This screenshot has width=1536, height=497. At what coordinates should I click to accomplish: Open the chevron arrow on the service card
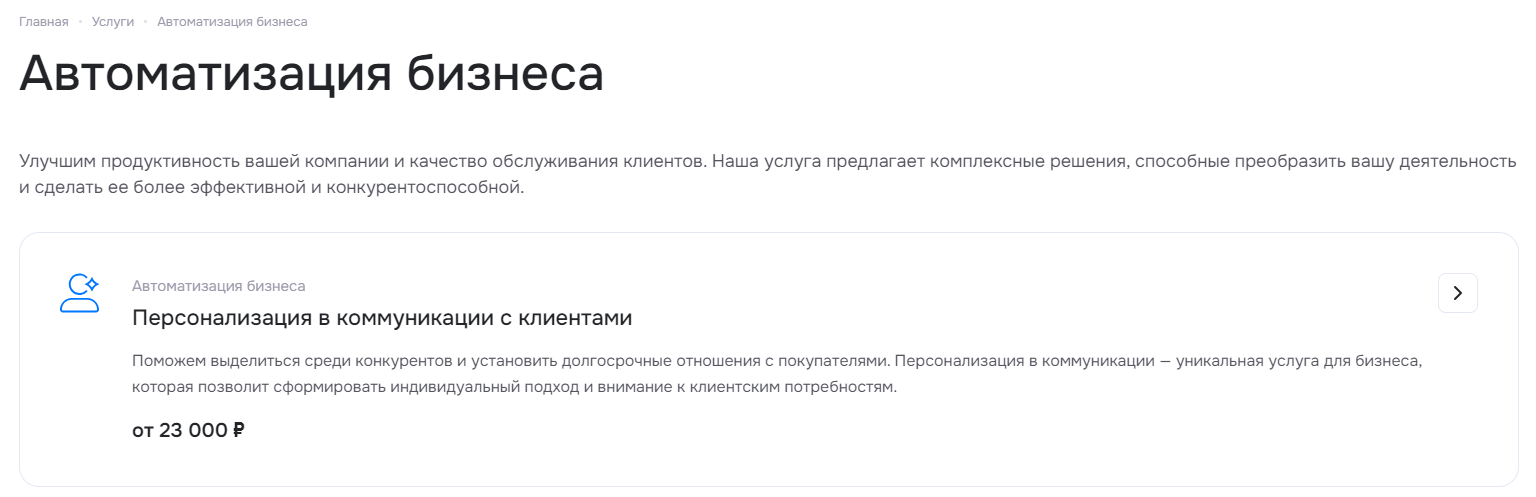1457,293
